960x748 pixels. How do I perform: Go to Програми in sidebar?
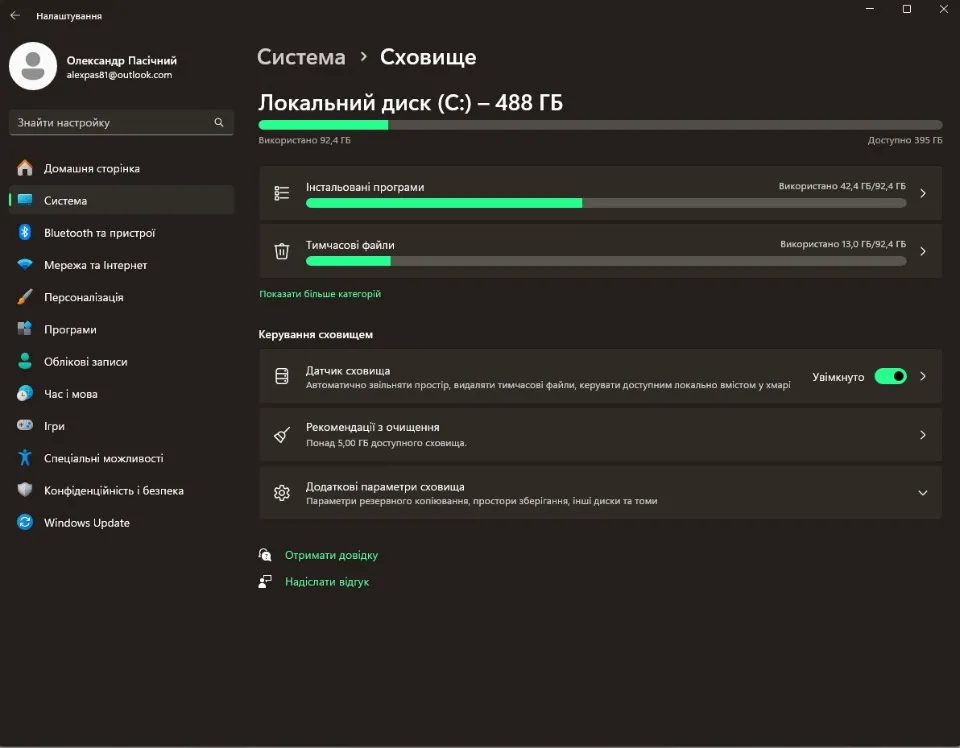click(x=70, y=330)
